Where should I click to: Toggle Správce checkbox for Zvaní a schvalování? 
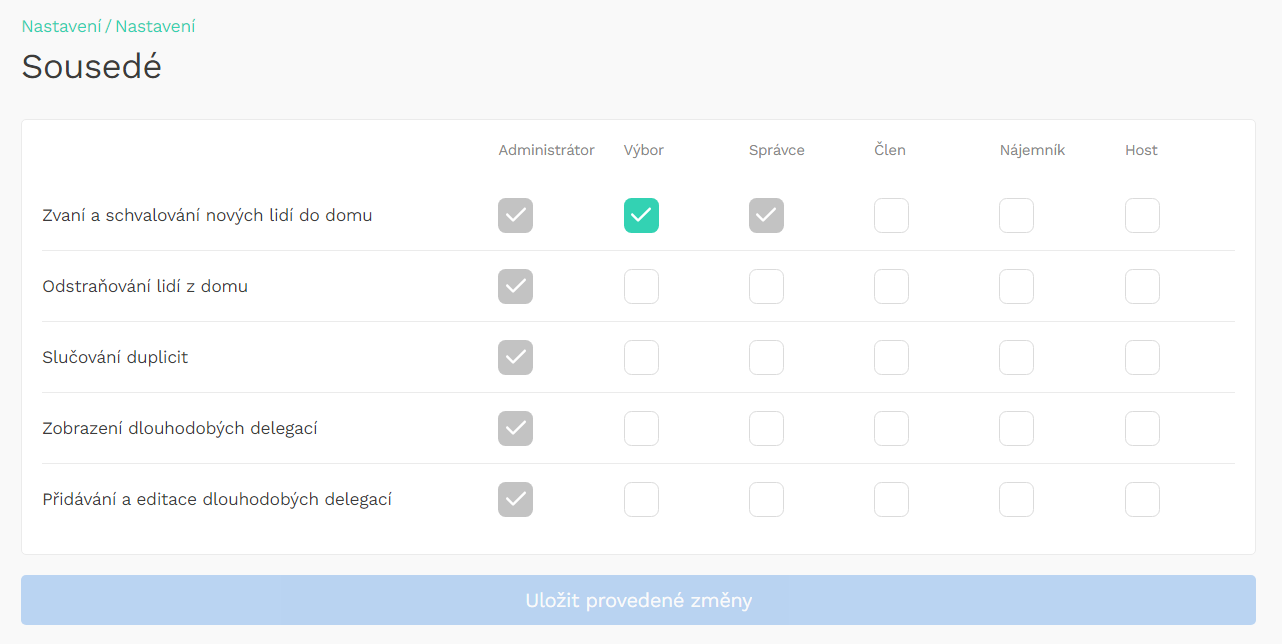[766, 215]
